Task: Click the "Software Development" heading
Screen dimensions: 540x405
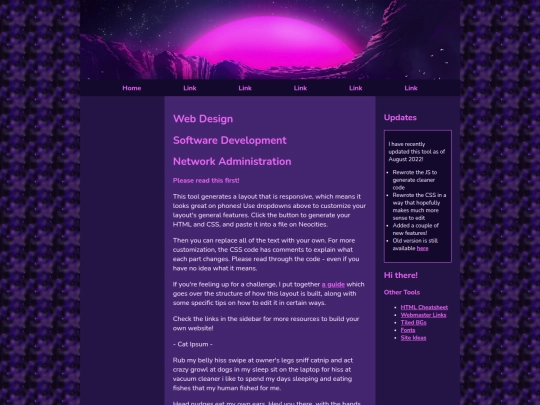Action: click(x=230, y=140)
